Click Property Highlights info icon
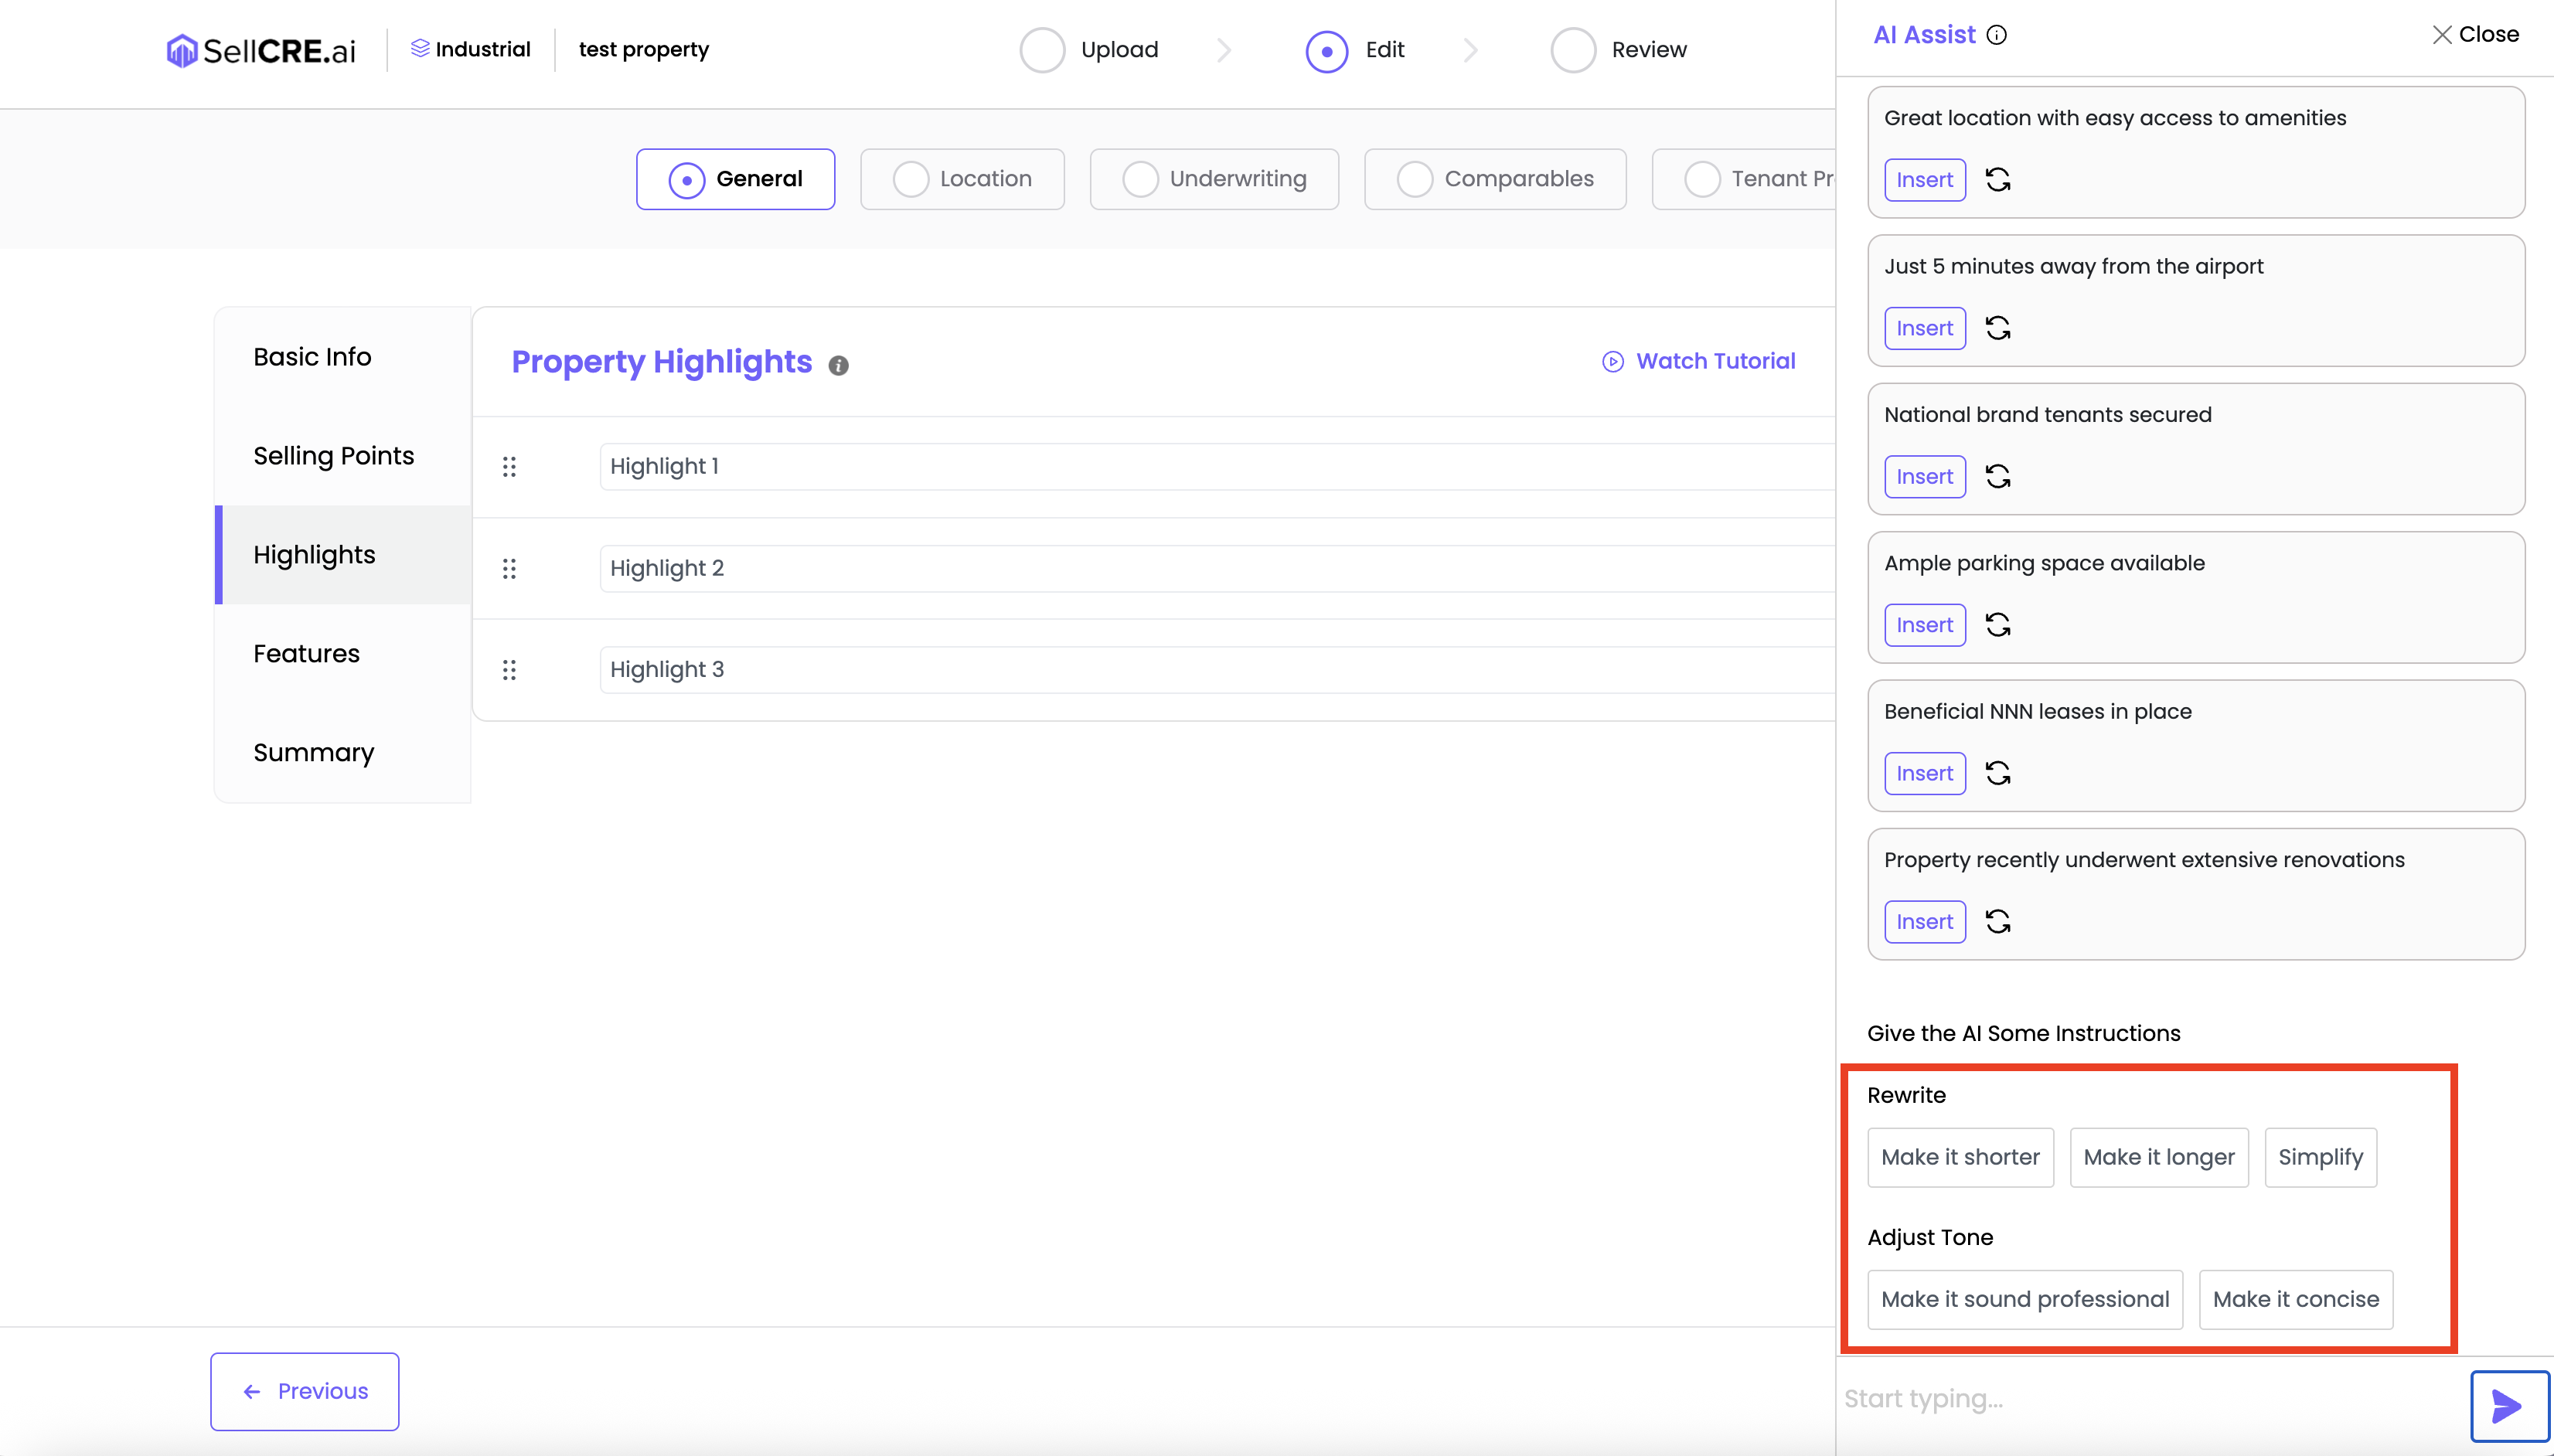 [x=838, y=366]
